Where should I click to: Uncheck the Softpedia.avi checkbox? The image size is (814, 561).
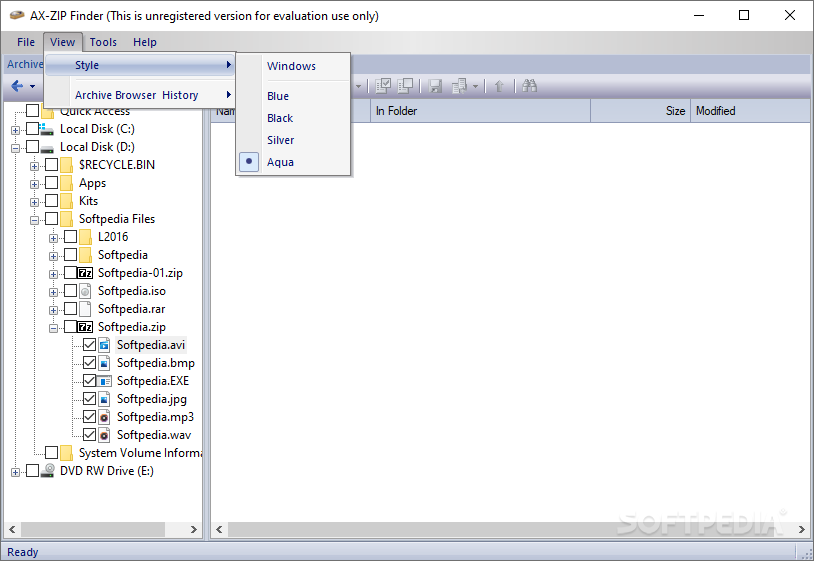coord(89,345)
